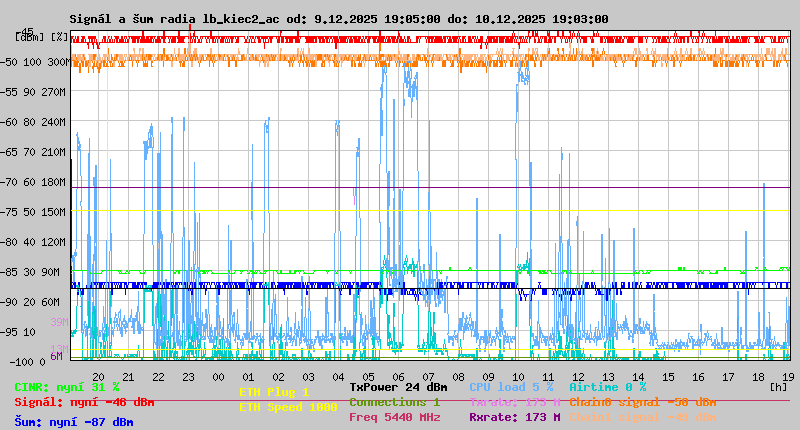800x430 pixels.
Task: Click the "Chain0 signal -50 dBm" legend label
Action: pyautogui.click(x=640, y=402)
